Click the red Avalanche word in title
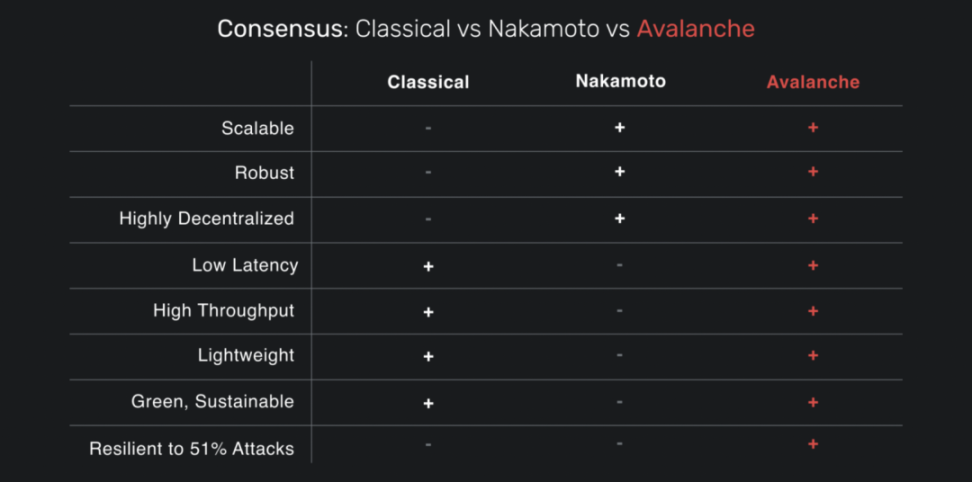The width and height of the screenshot is (972, 482). 695,29
